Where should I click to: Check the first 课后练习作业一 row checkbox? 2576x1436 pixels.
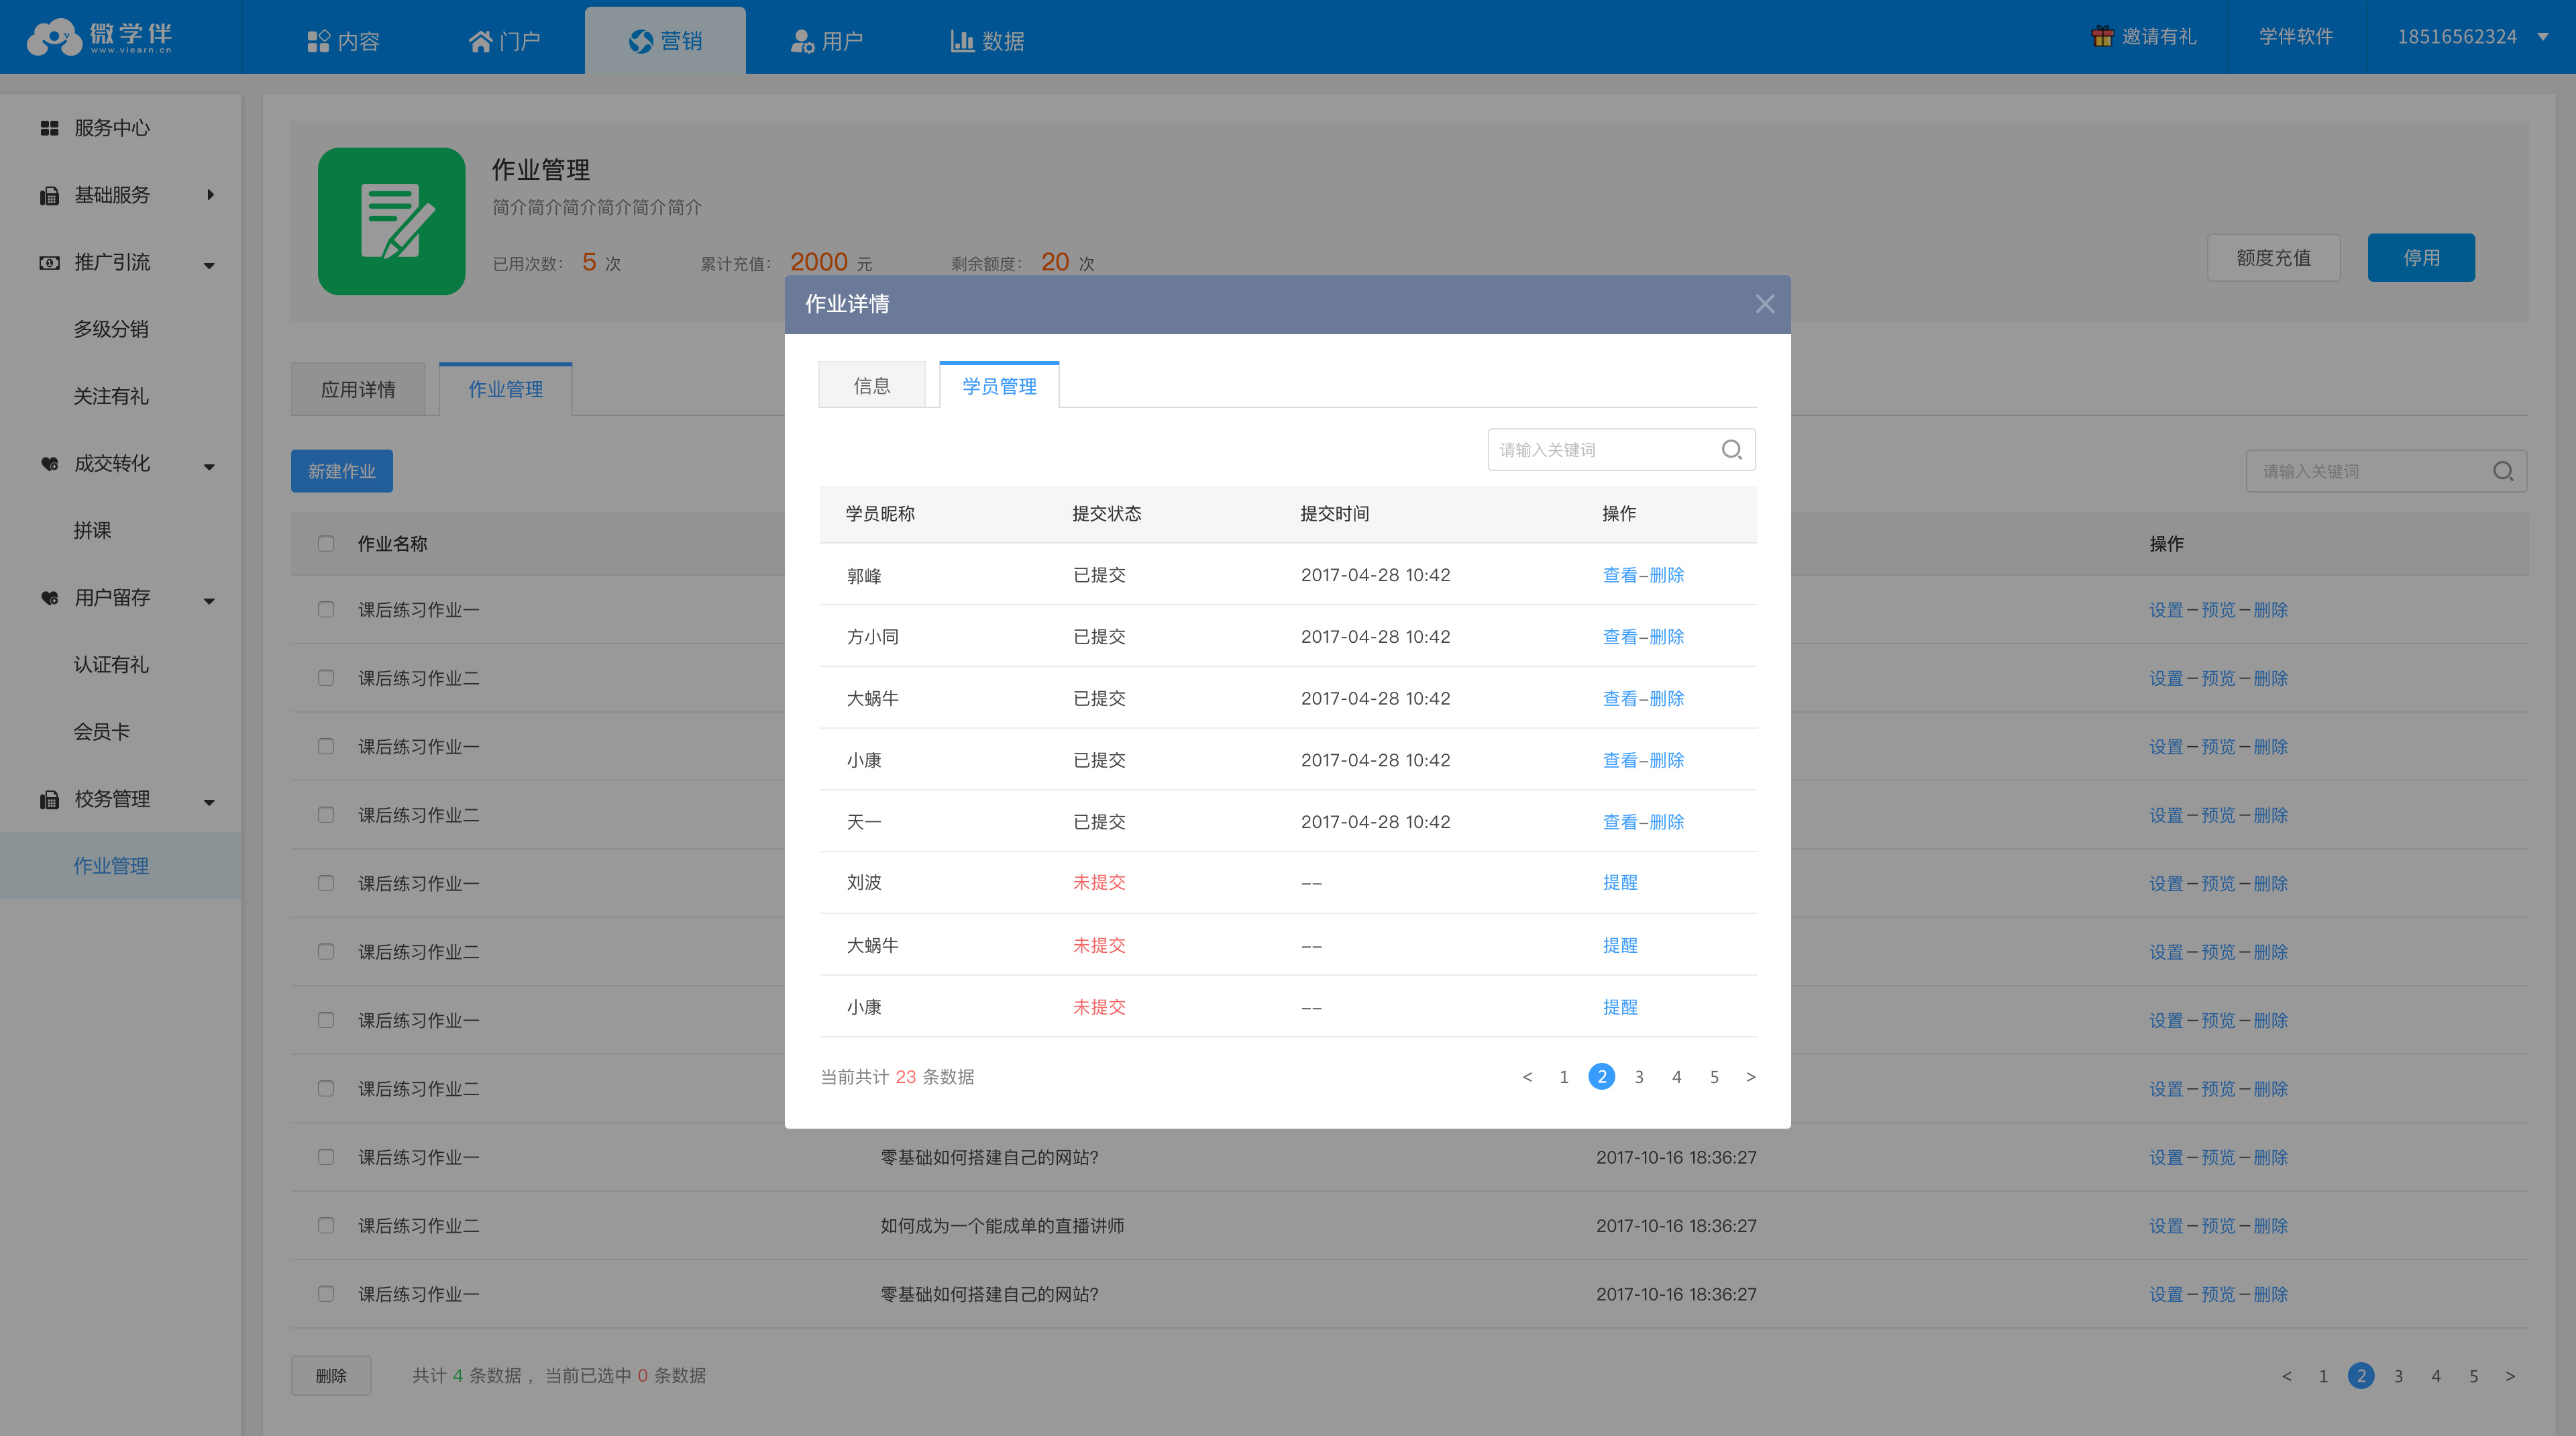326,610
